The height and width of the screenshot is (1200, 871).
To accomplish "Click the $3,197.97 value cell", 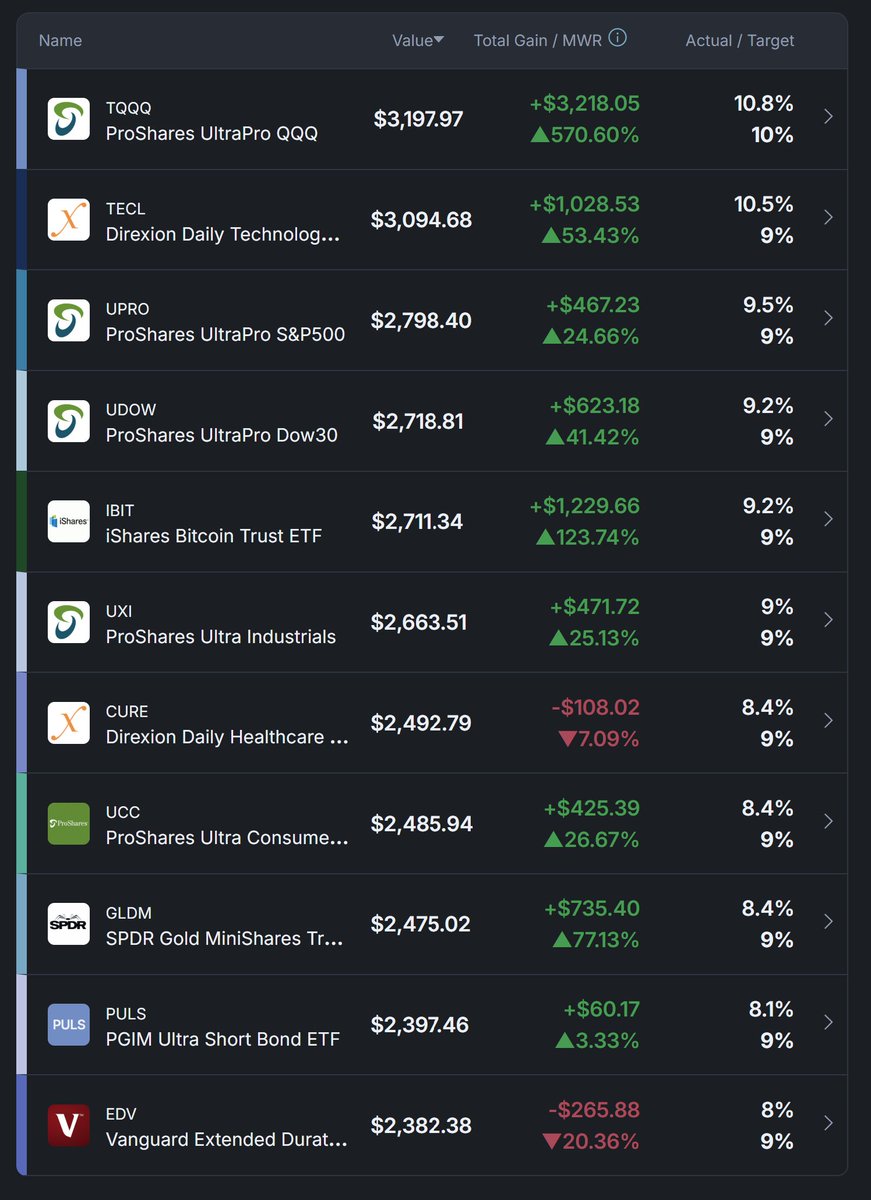I will tap(419, 119).
